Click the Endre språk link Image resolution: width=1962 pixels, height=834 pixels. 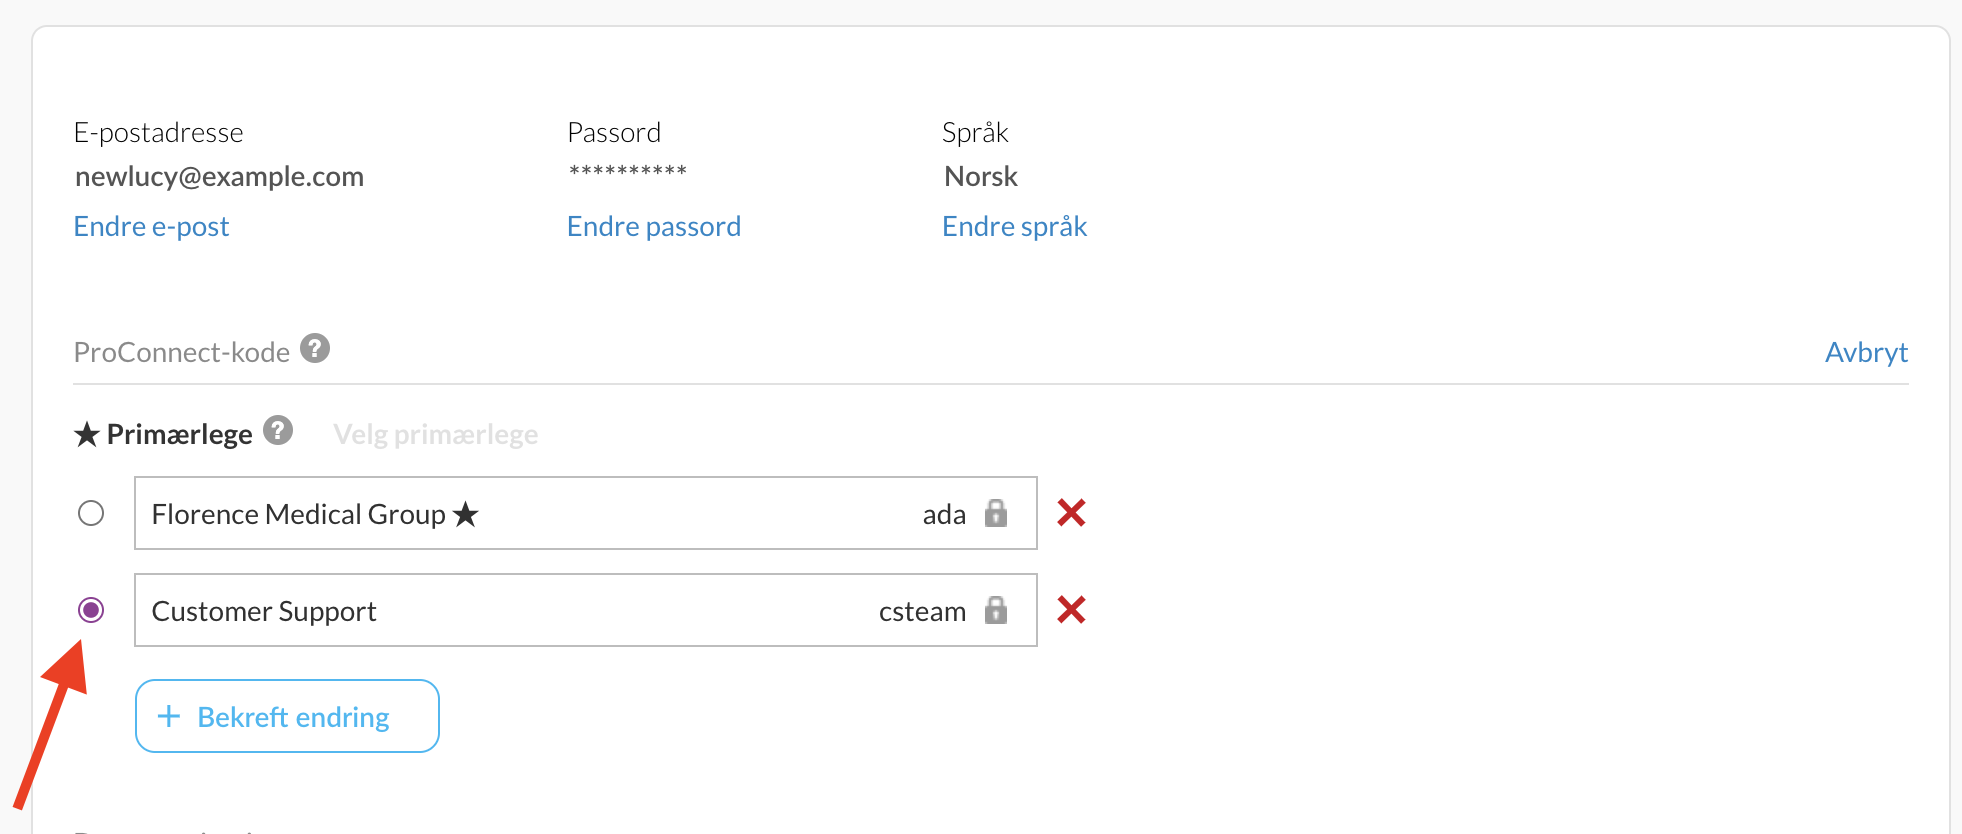click(1015, 226)
